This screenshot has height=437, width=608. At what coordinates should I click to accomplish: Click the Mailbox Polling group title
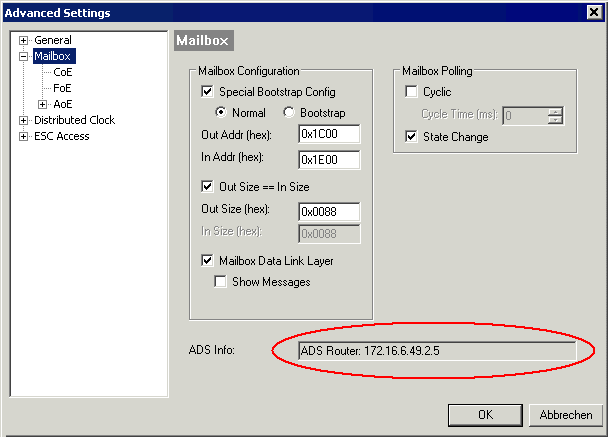[x=437, y=71]
